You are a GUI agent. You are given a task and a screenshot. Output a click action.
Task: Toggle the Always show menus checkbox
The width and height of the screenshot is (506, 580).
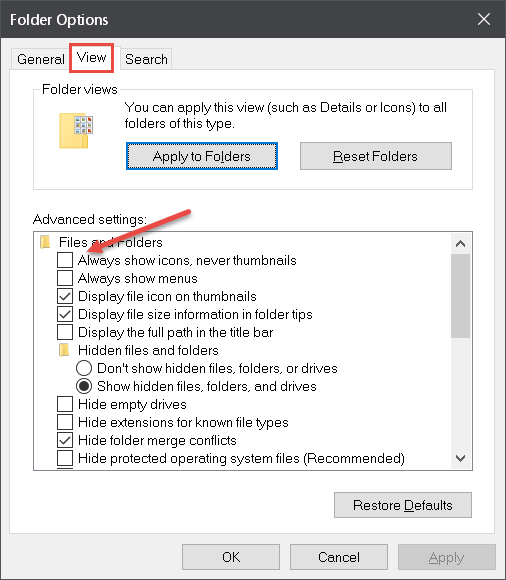tap(65, 278)
